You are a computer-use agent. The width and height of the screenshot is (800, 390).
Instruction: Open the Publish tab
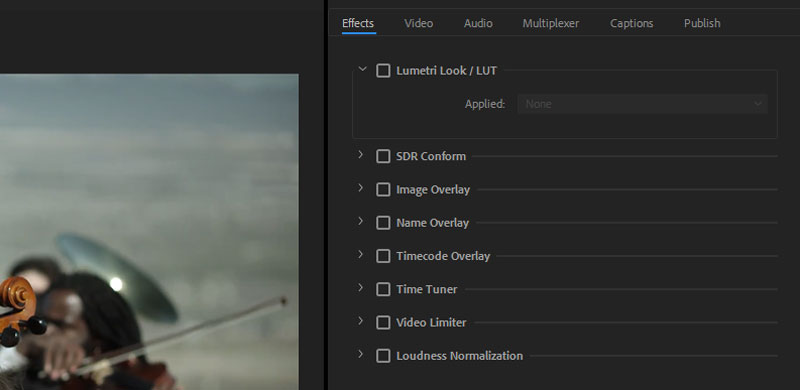tap(702, 23)
